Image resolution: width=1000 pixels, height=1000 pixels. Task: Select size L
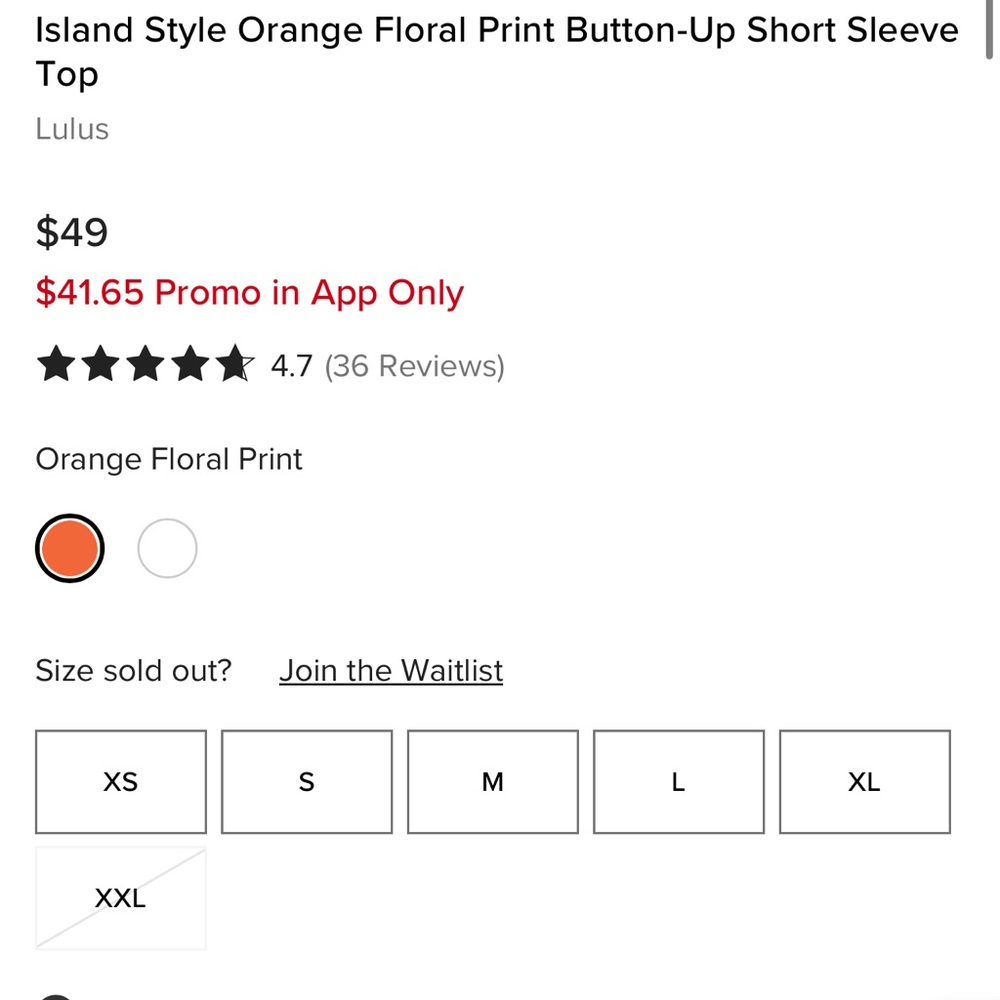[679, 782]
